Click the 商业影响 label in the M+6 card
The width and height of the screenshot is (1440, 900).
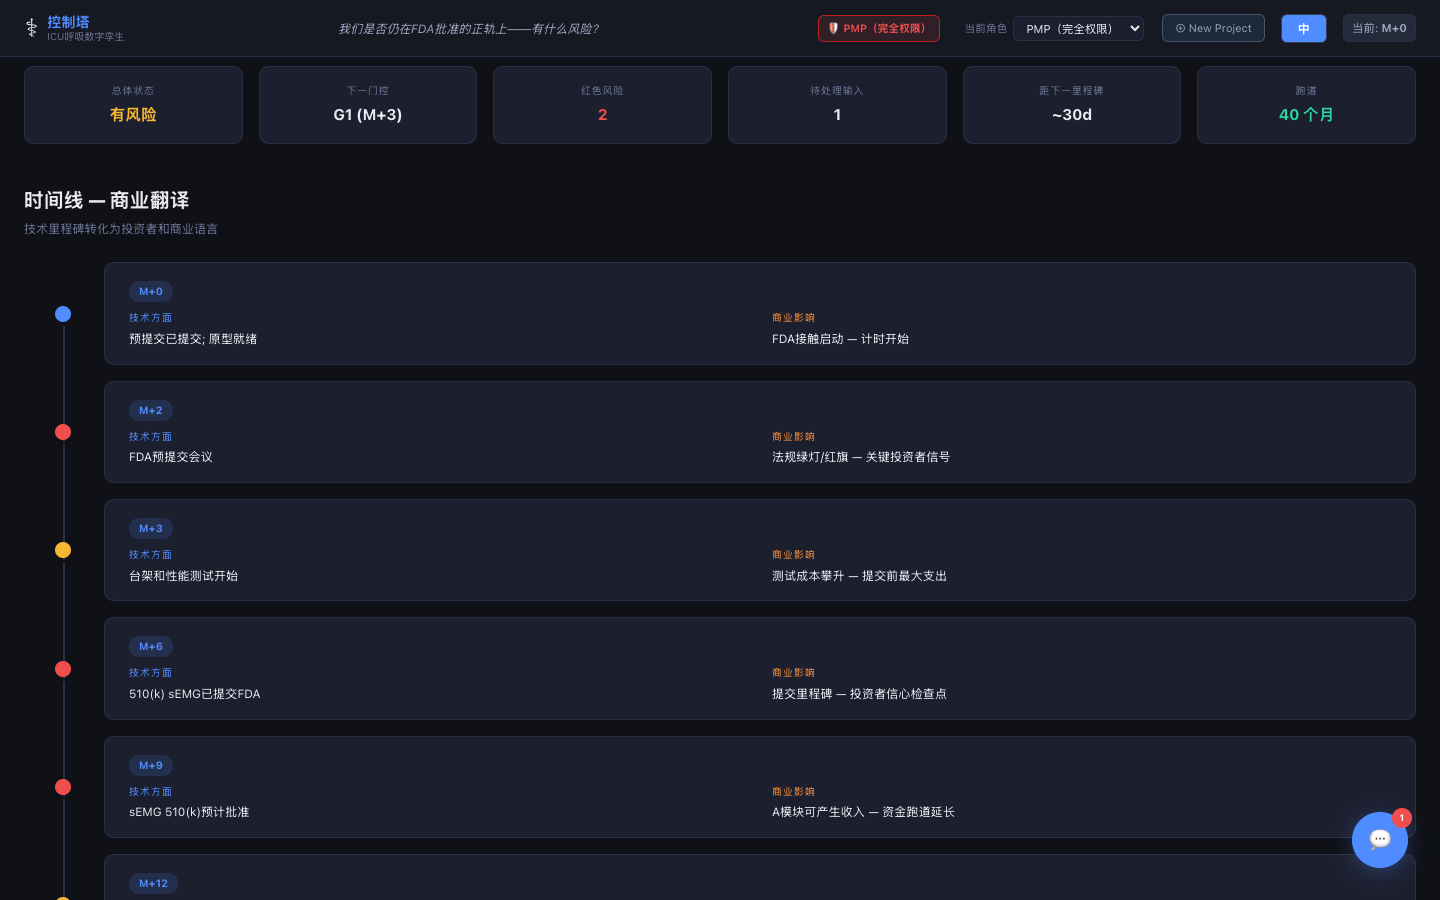click(x=793, y=673)
